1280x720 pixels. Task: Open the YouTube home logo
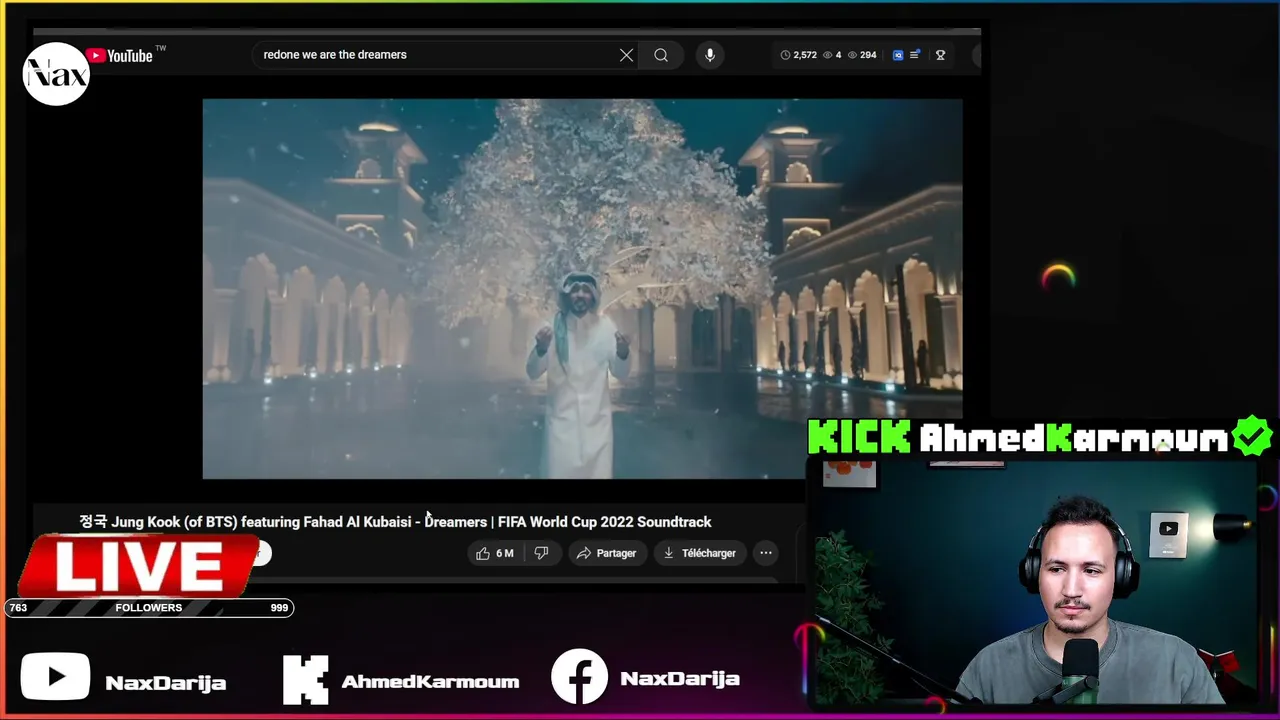[119, 55]
